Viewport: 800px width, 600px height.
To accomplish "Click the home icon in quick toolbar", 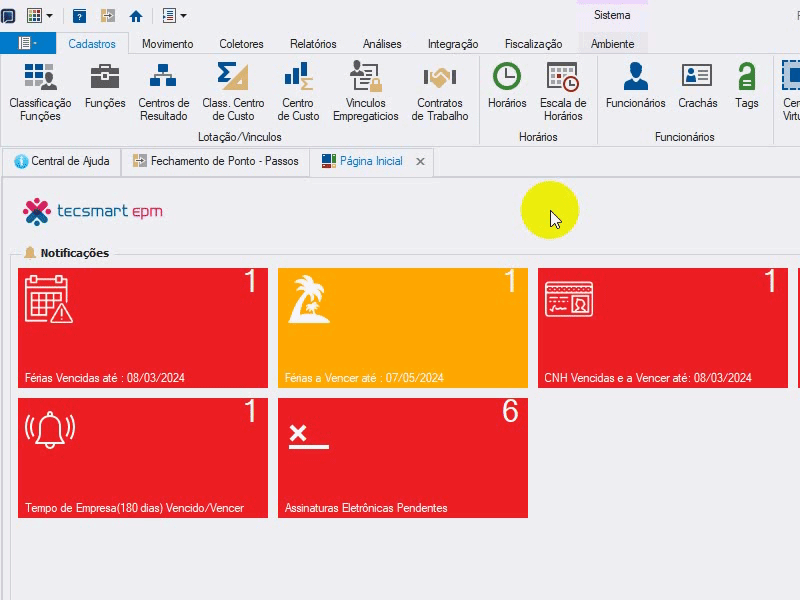I will click(136, 16).
